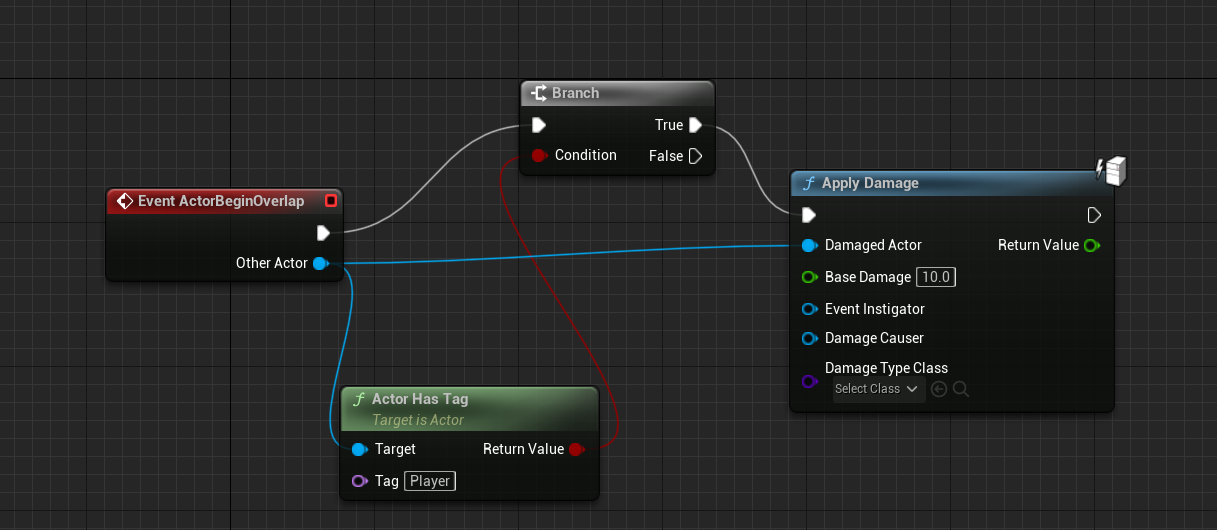Click the Event ActorBeginOverlap node title
The height and width of the screenshot is (530, 1217).
(221, 201)
